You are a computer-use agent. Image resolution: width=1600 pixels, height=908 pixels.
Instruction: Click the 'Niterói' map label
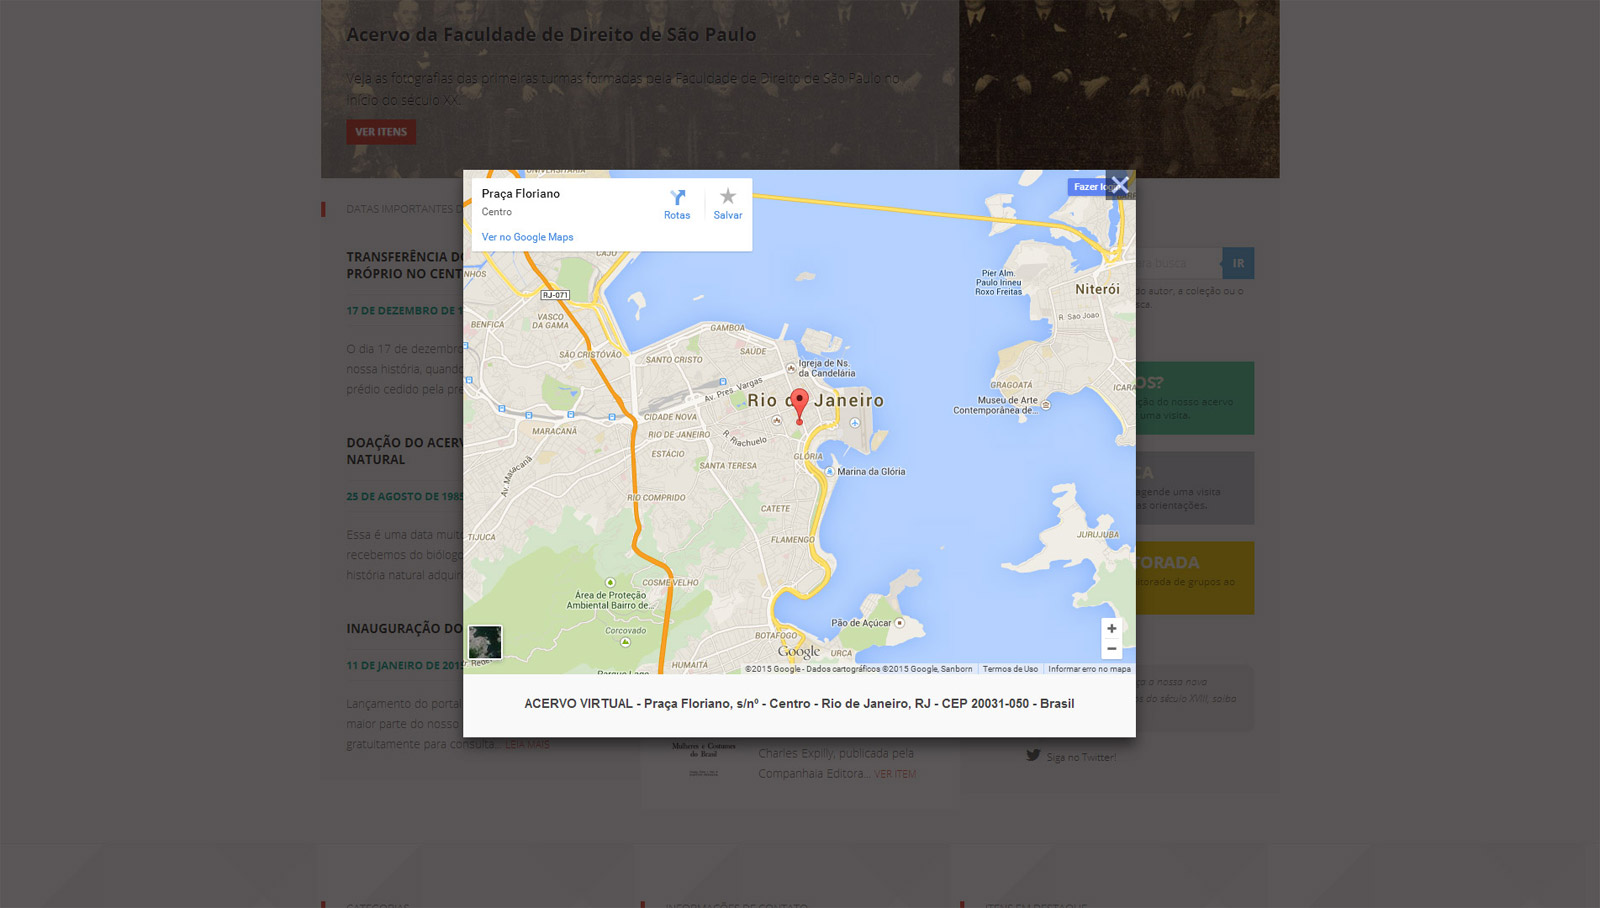(x=1097, y=289)
